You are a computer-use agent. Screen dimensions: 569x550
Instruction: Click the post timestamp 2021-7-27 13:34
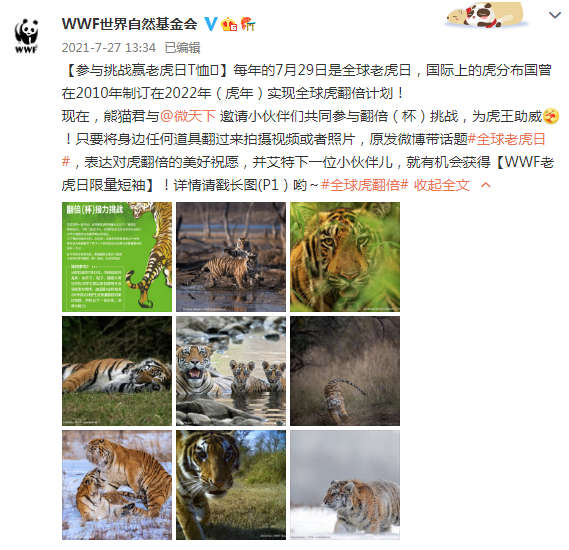[109, 48]
